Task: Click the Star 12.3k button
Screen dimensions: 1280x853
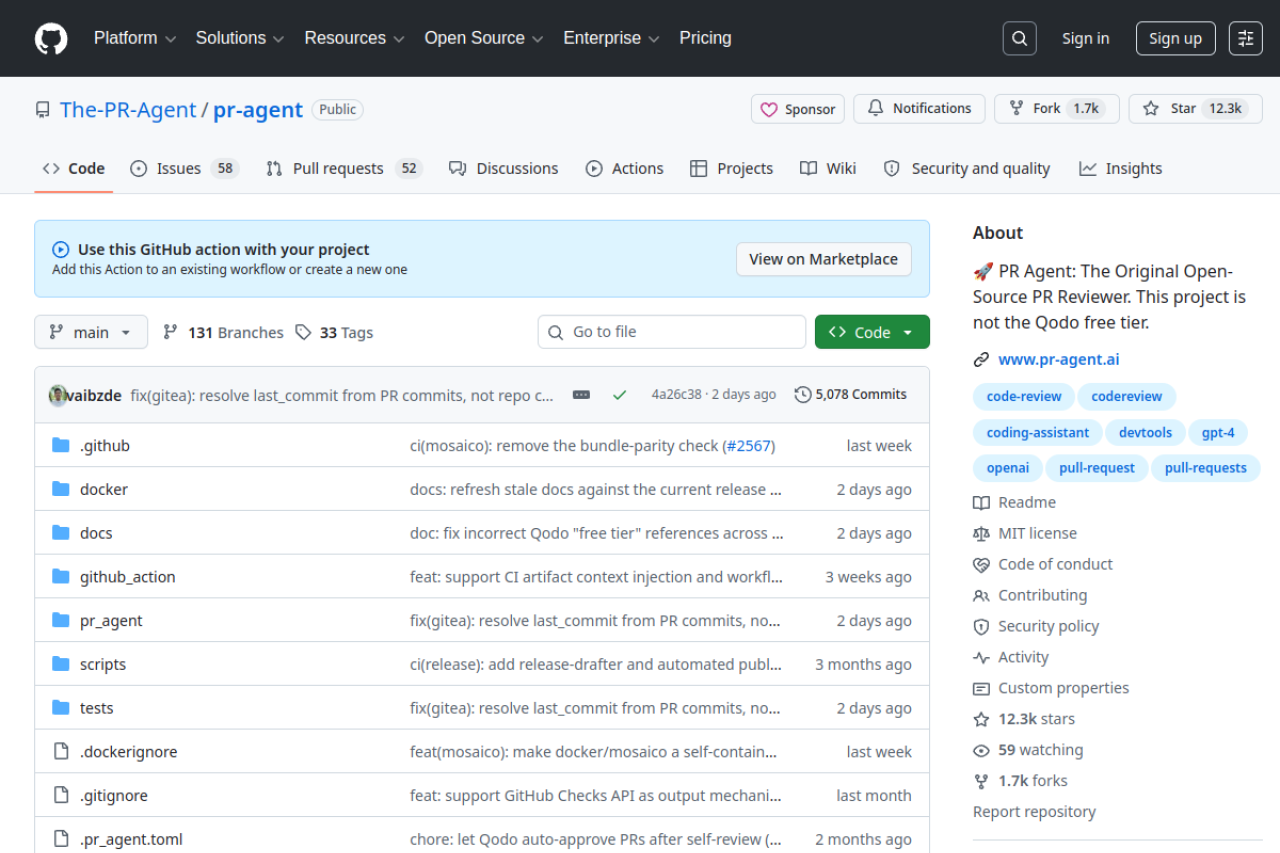Action: click(x=1195, y=109)
